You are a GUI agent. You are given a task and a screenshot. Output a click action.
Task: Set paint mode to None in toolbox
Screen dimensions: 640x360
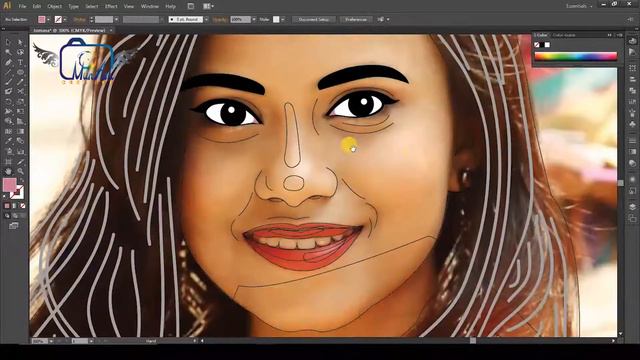click(x=22, y=206)
